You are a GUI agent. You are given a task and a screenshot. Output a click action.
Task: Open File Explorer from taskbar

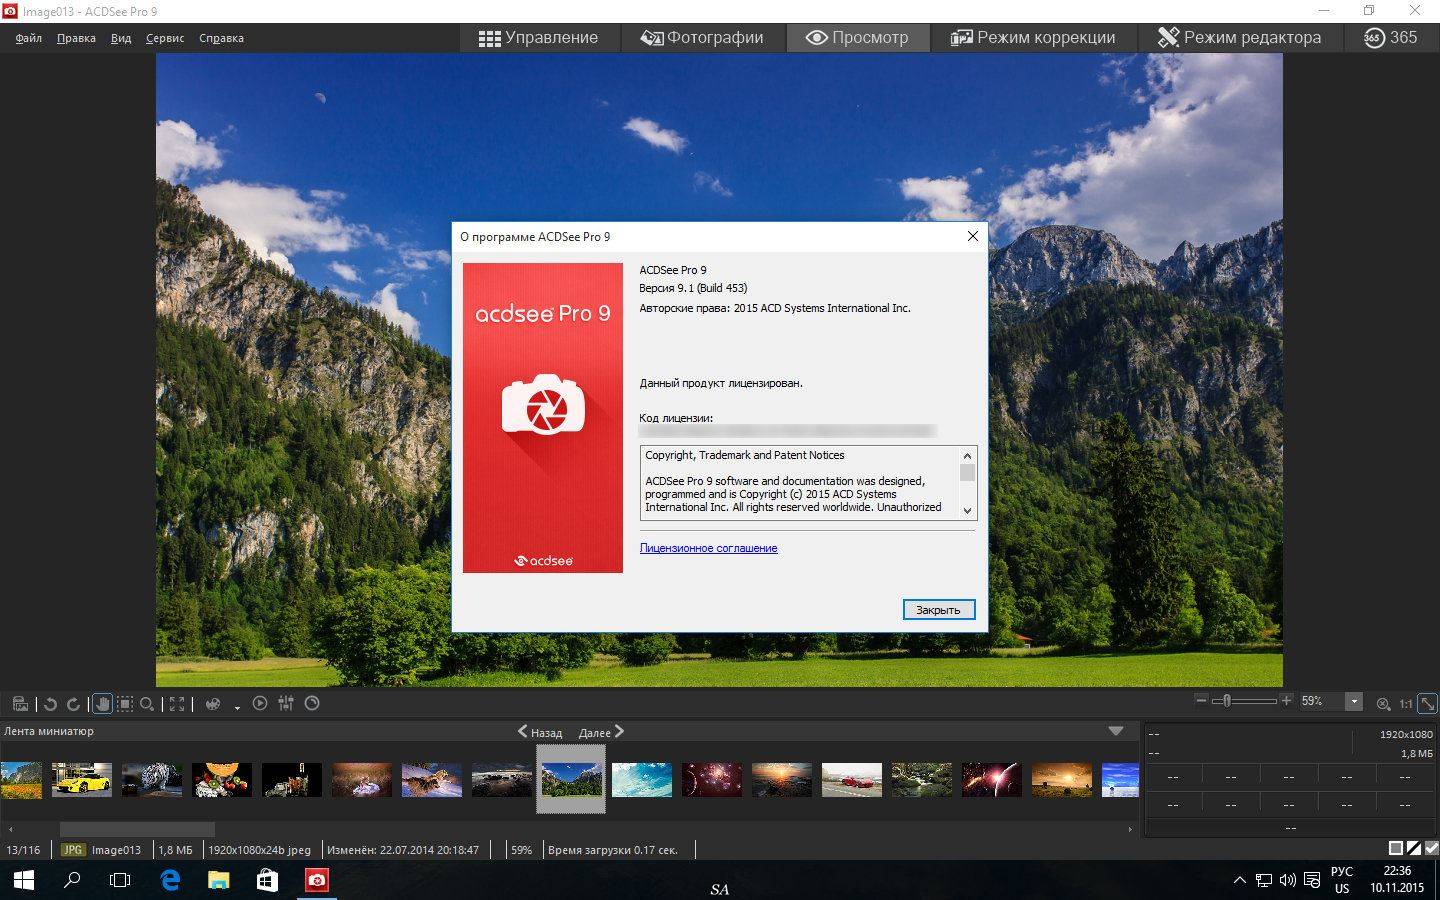click(218, 880)
